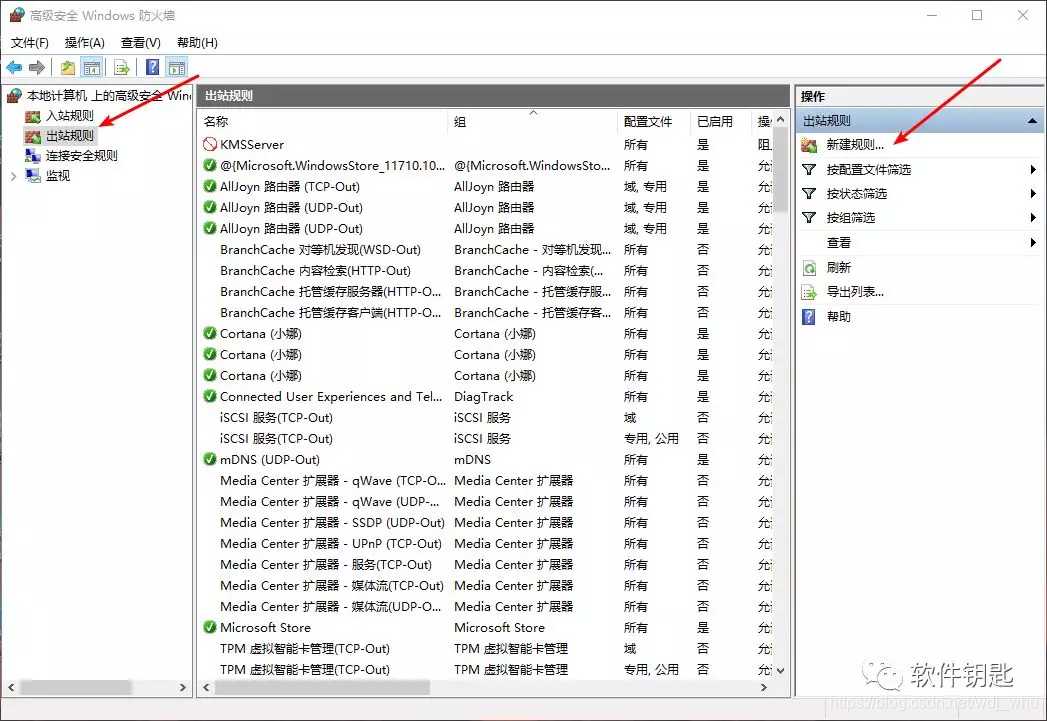Click the funnel icon for 按组筛选
This screenshot has width=1047, height=721.
point(809,218)
